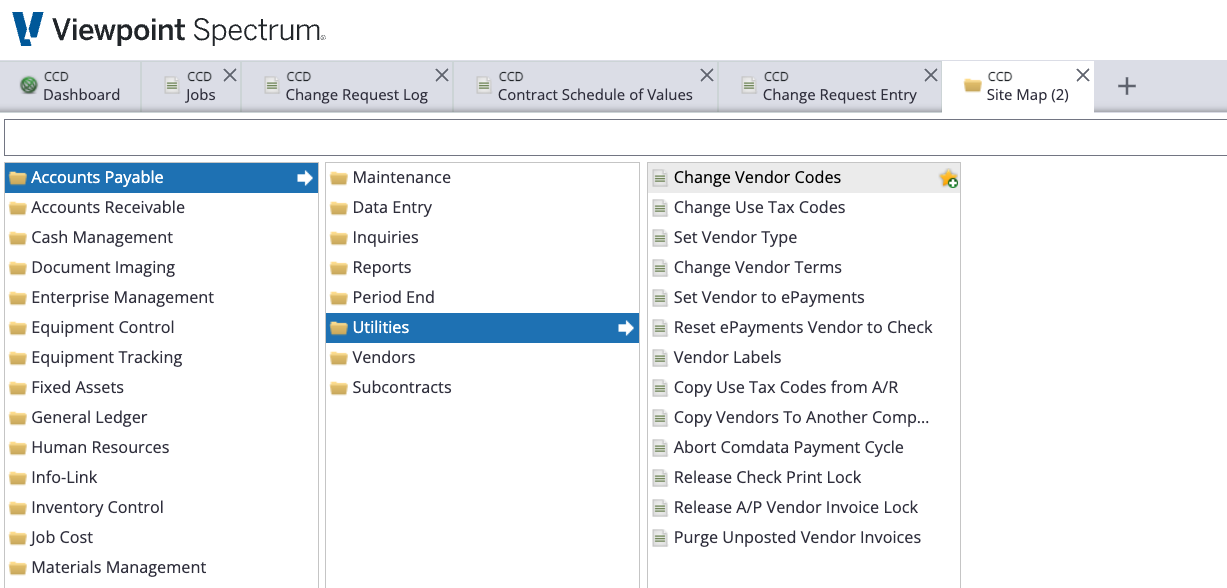Screen dimensions: 1227x588
Task: Add Change Vendor Codes to favorites star
Action: point(948,178)
